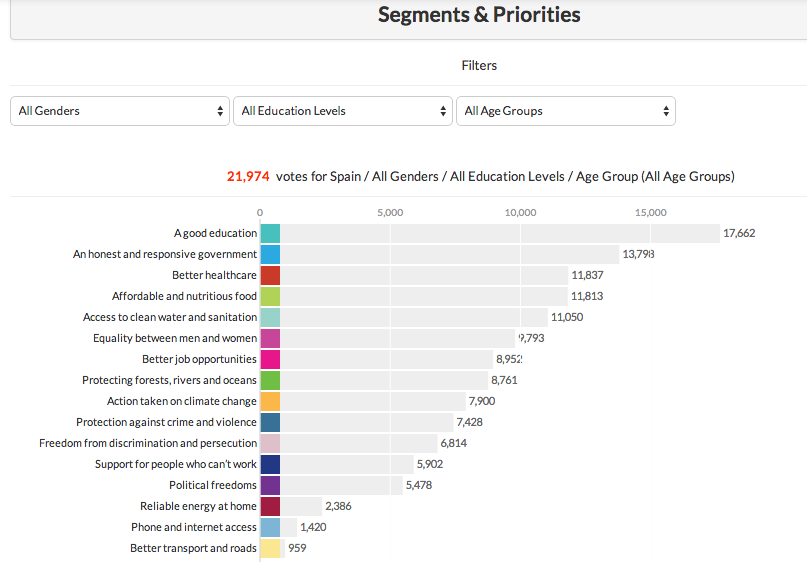Select the red Better healthcare swatch
The height and width of the screenshot is (567, 807).
coord(270,275)
